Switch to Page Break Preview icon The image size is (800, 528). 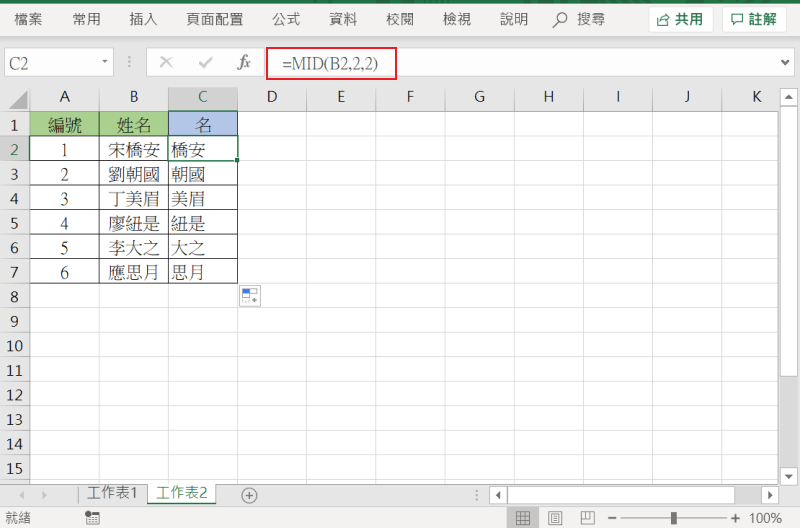(x=587, y=518)
